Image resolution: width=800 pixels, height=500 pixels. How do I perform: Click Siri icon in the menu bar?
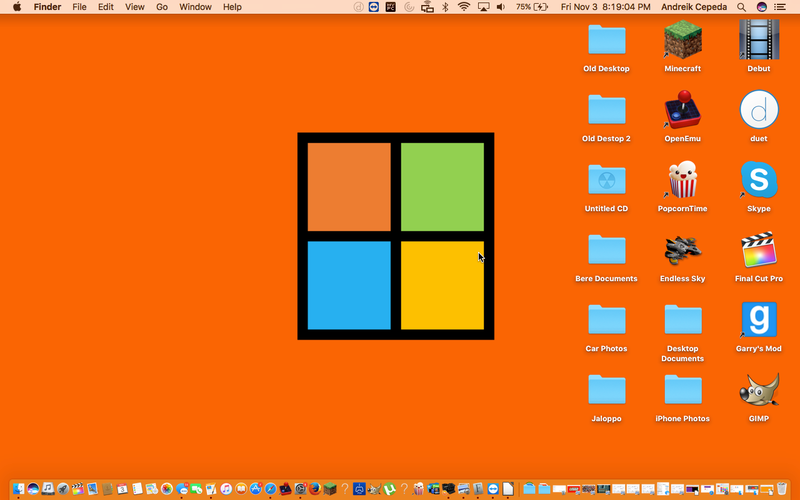(x=762, y=7)
